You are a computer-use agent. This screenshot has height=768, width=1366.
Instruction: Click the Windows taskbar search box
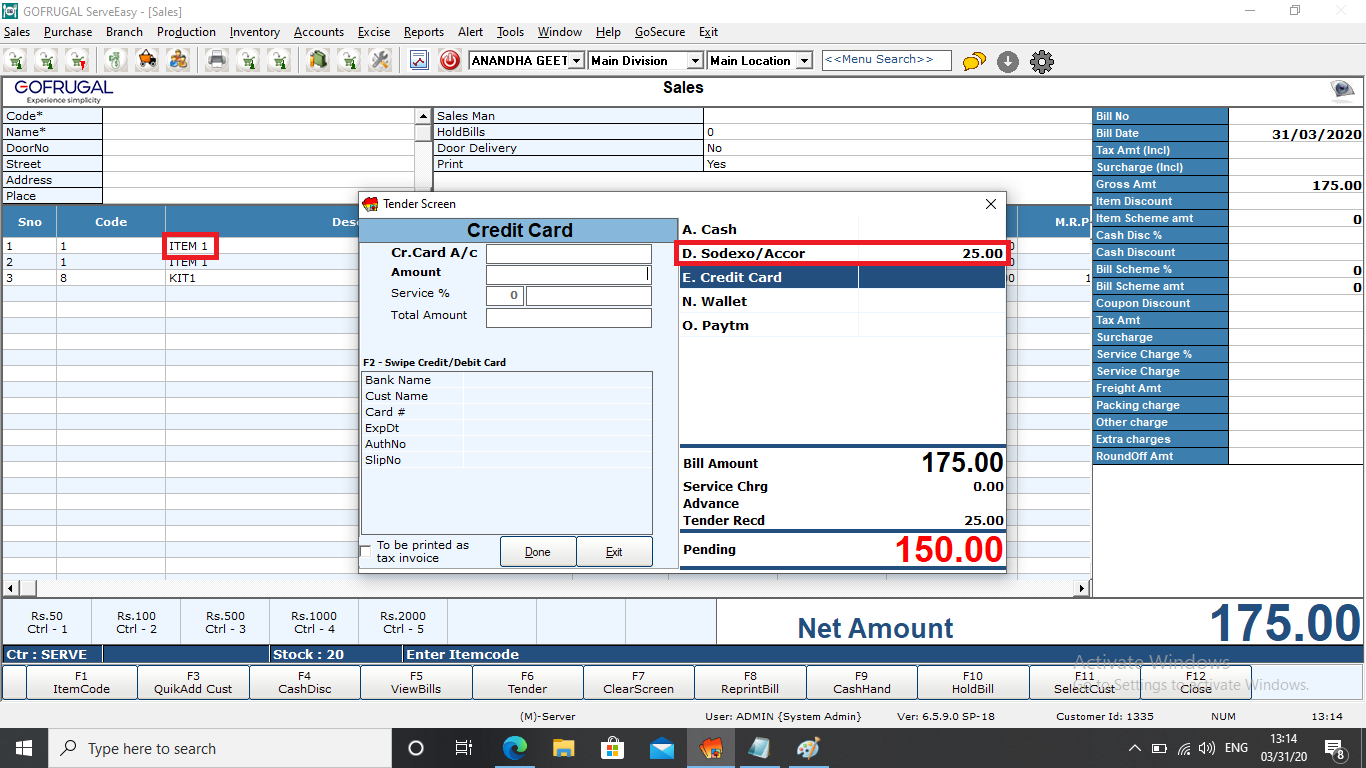[x=219, y=748]
